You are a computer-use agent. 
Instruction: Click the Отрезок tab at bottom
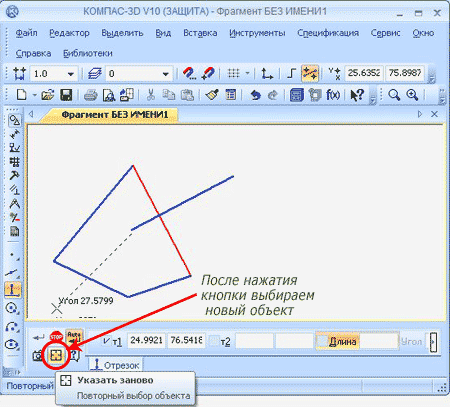click(115, 365)
